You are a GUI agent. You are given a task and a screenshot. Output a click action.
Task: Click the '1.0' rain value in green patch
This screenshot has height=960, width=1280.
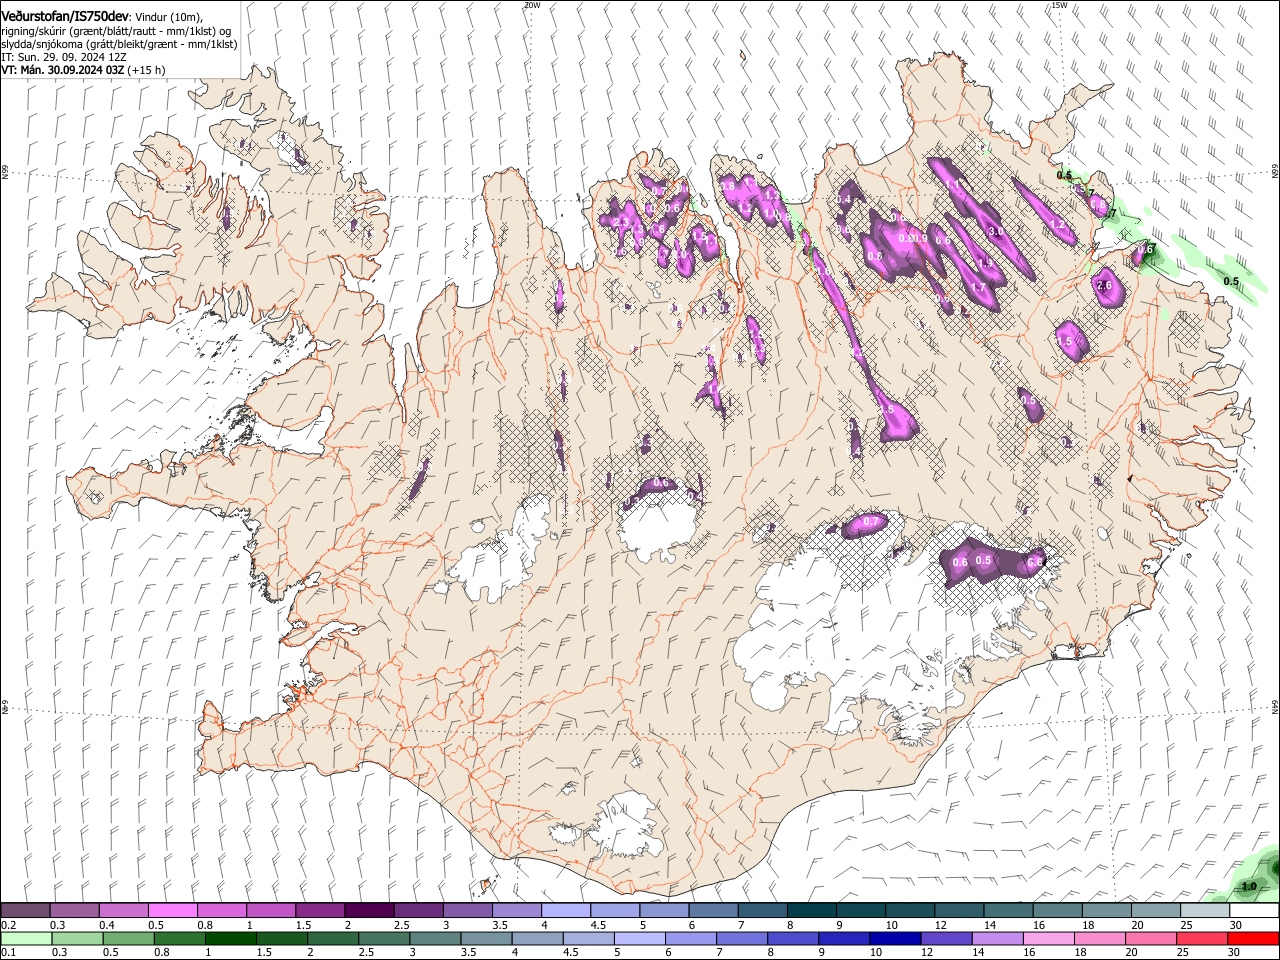1249,887
